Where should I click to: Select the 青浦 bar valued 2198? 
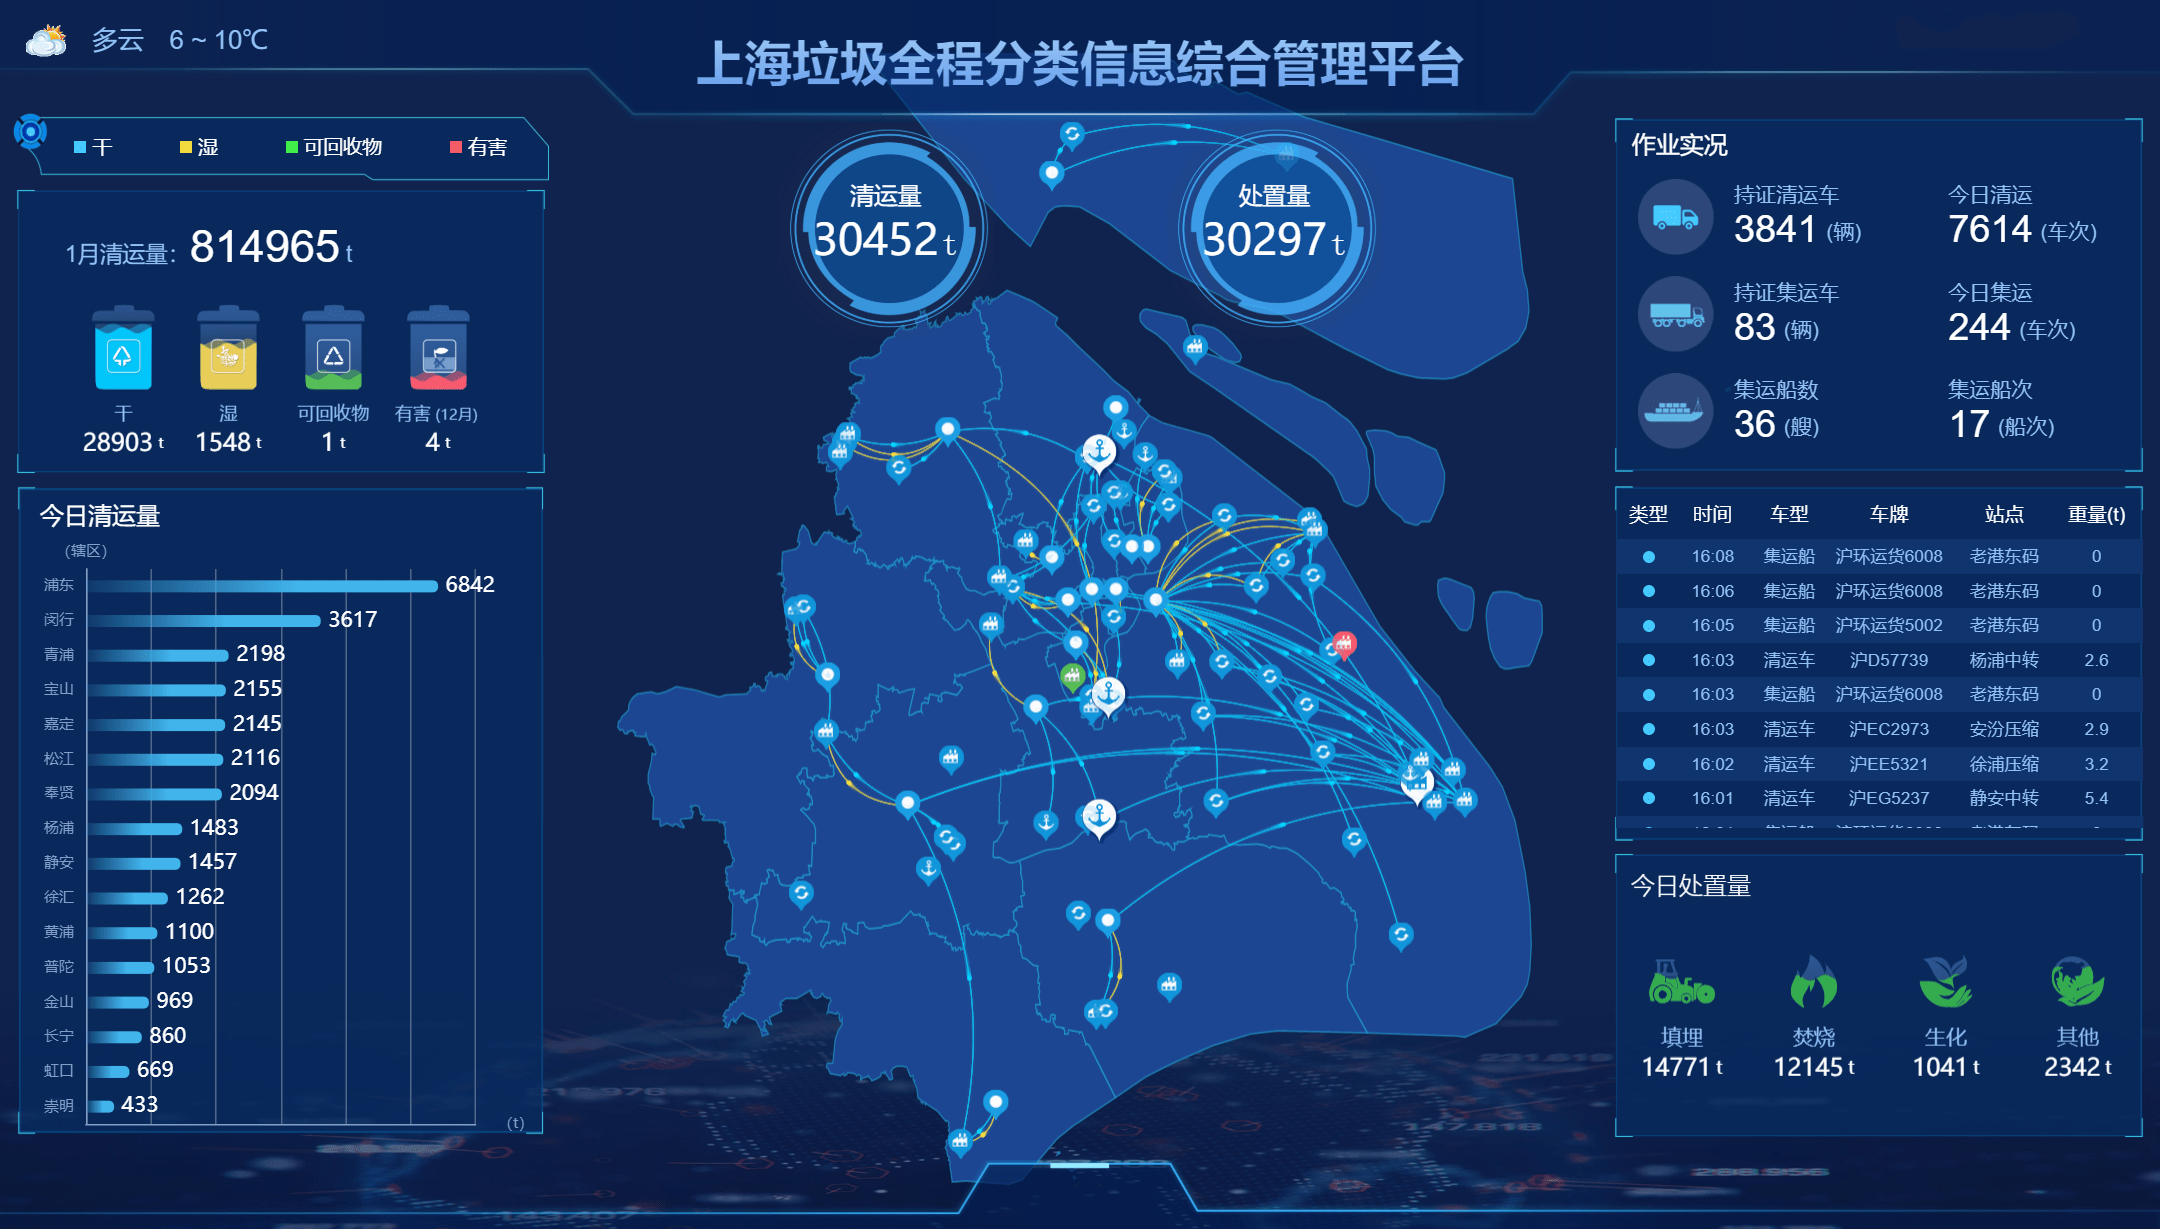pyautogui.click(x=158, y=655)
